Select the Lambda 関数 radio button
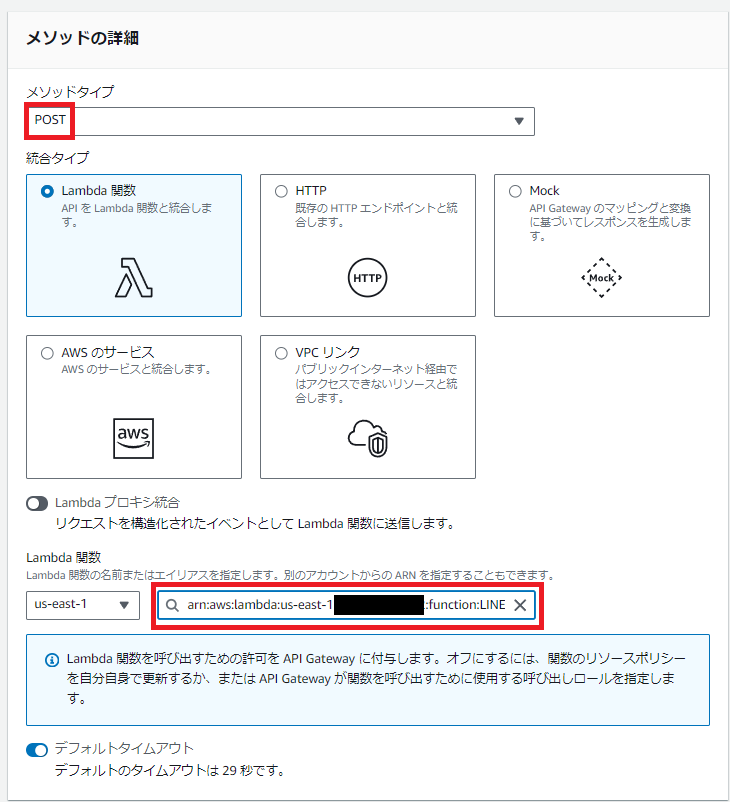The width and height of the screenshot is (730, 802). point(47,191)
